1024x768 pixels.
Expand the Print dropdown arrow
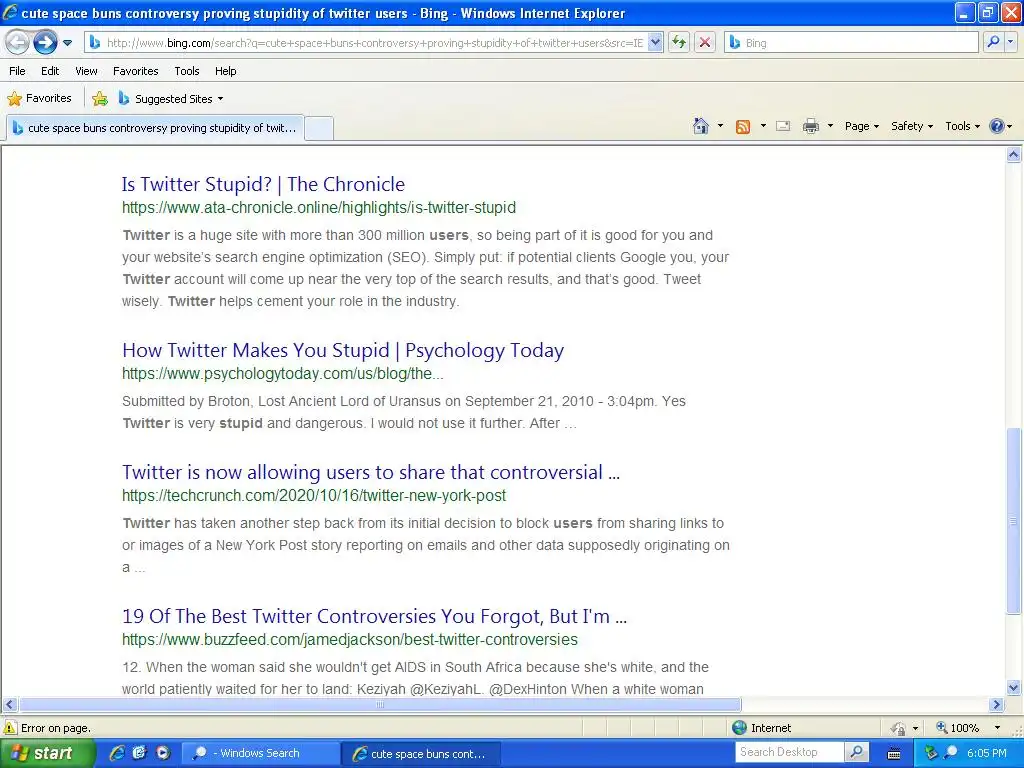tap(830, 126)
